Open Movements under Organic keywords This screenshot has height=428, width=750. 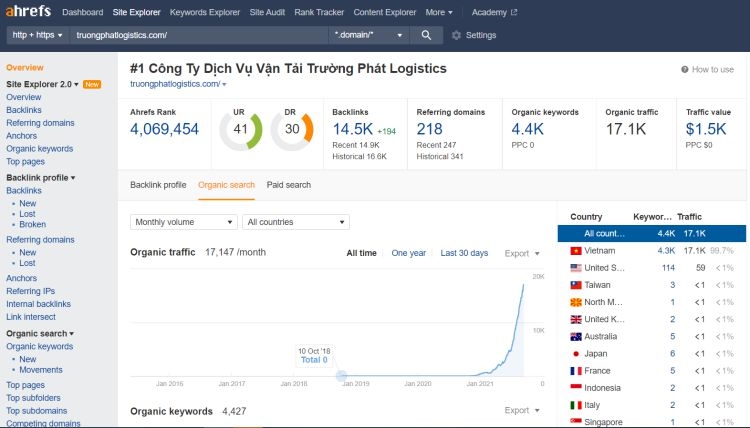[x=41, y=370]
